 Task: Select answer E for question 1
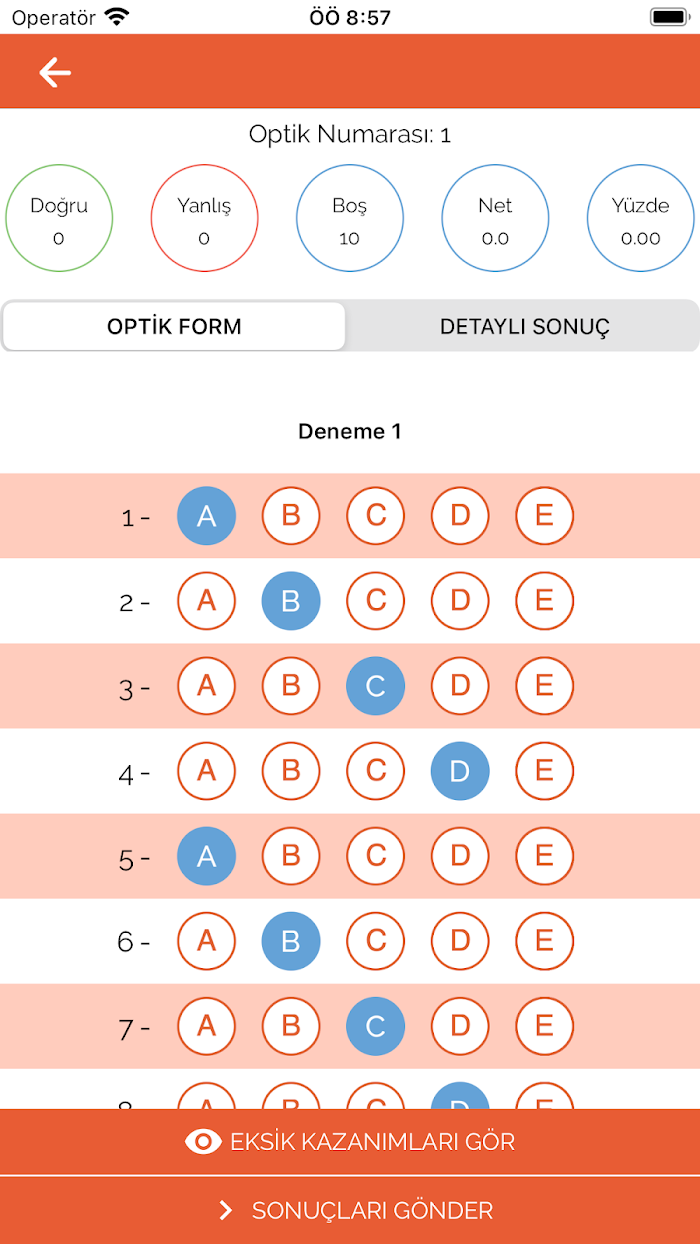pyautogui.click(x=545, y=516)
